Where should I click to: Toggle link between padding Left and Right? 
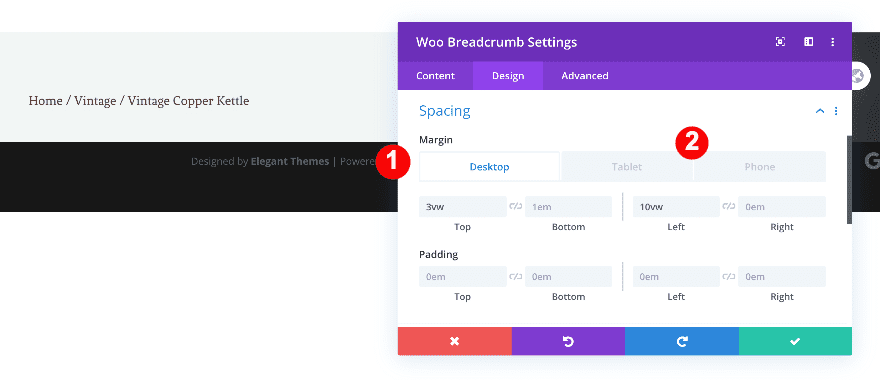click(729, 276)
